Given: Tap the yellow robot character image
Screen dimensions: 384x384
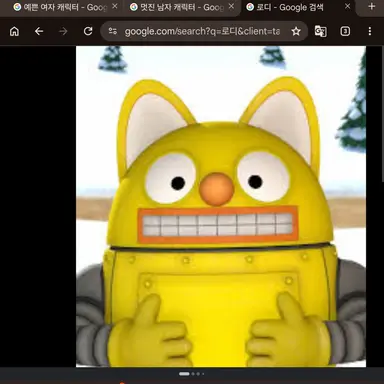Looking at the screenshot, I should pos(221,206).
